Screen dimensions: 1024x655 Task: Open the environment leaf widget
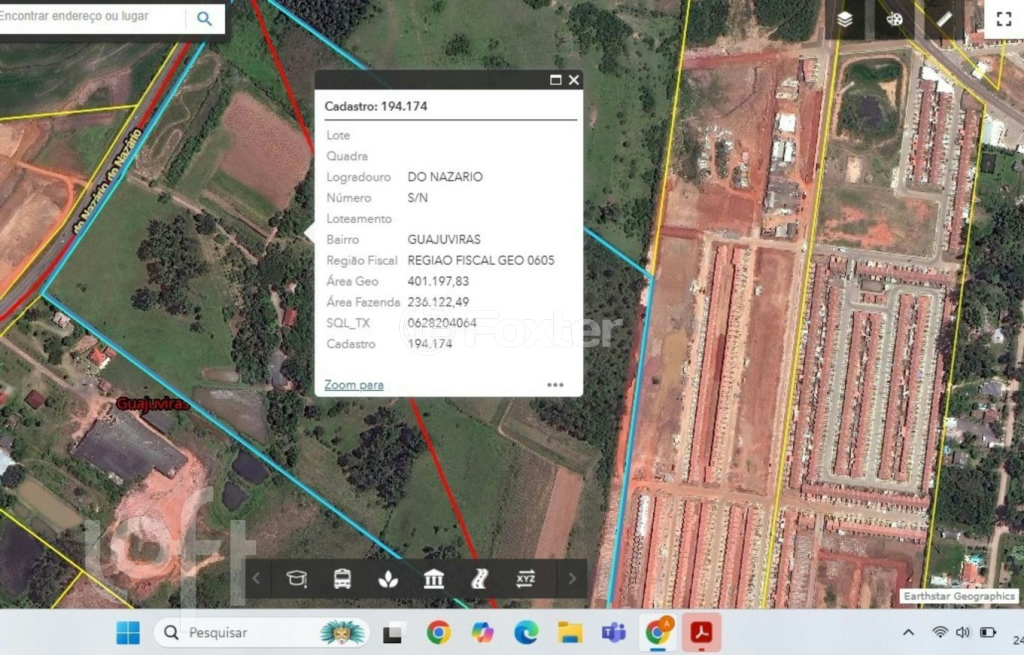388,578
